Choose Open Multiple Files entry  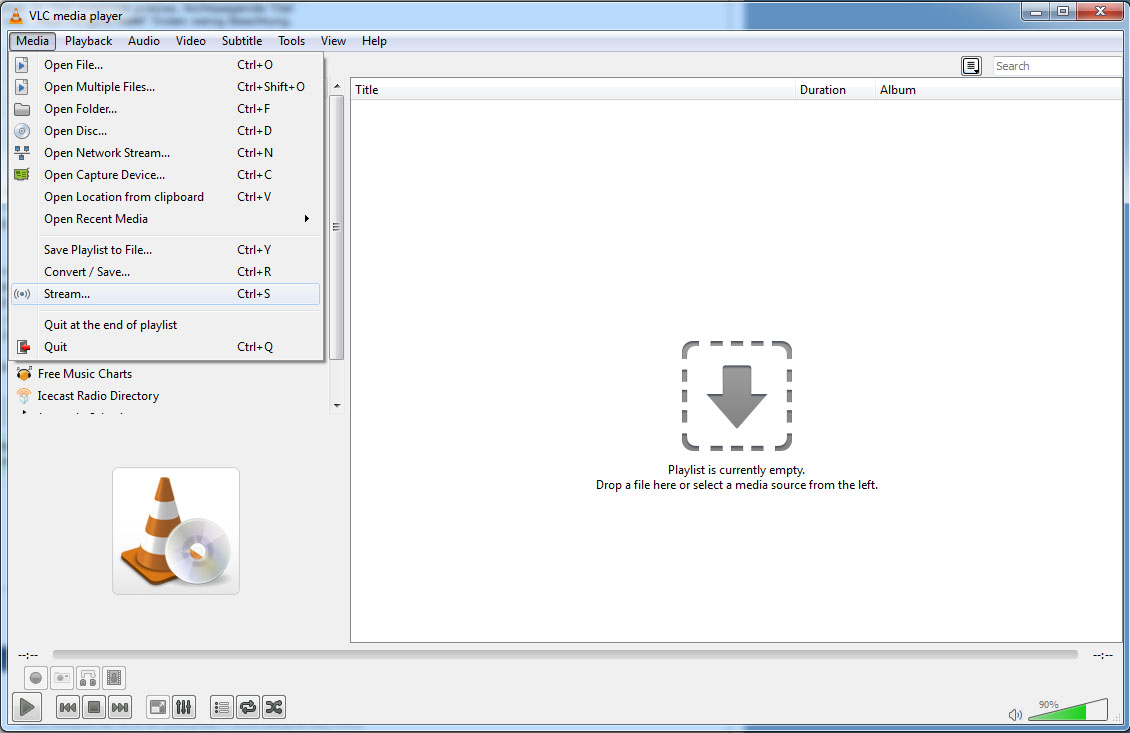click(x=165, y=86)
